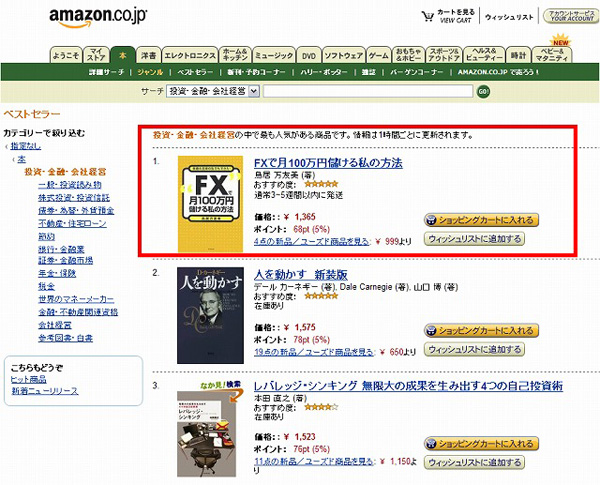Click the amazon.co.jp logo
Image resolution: width=600 pixels, height=485 pixels.
(x=98, y=18)
